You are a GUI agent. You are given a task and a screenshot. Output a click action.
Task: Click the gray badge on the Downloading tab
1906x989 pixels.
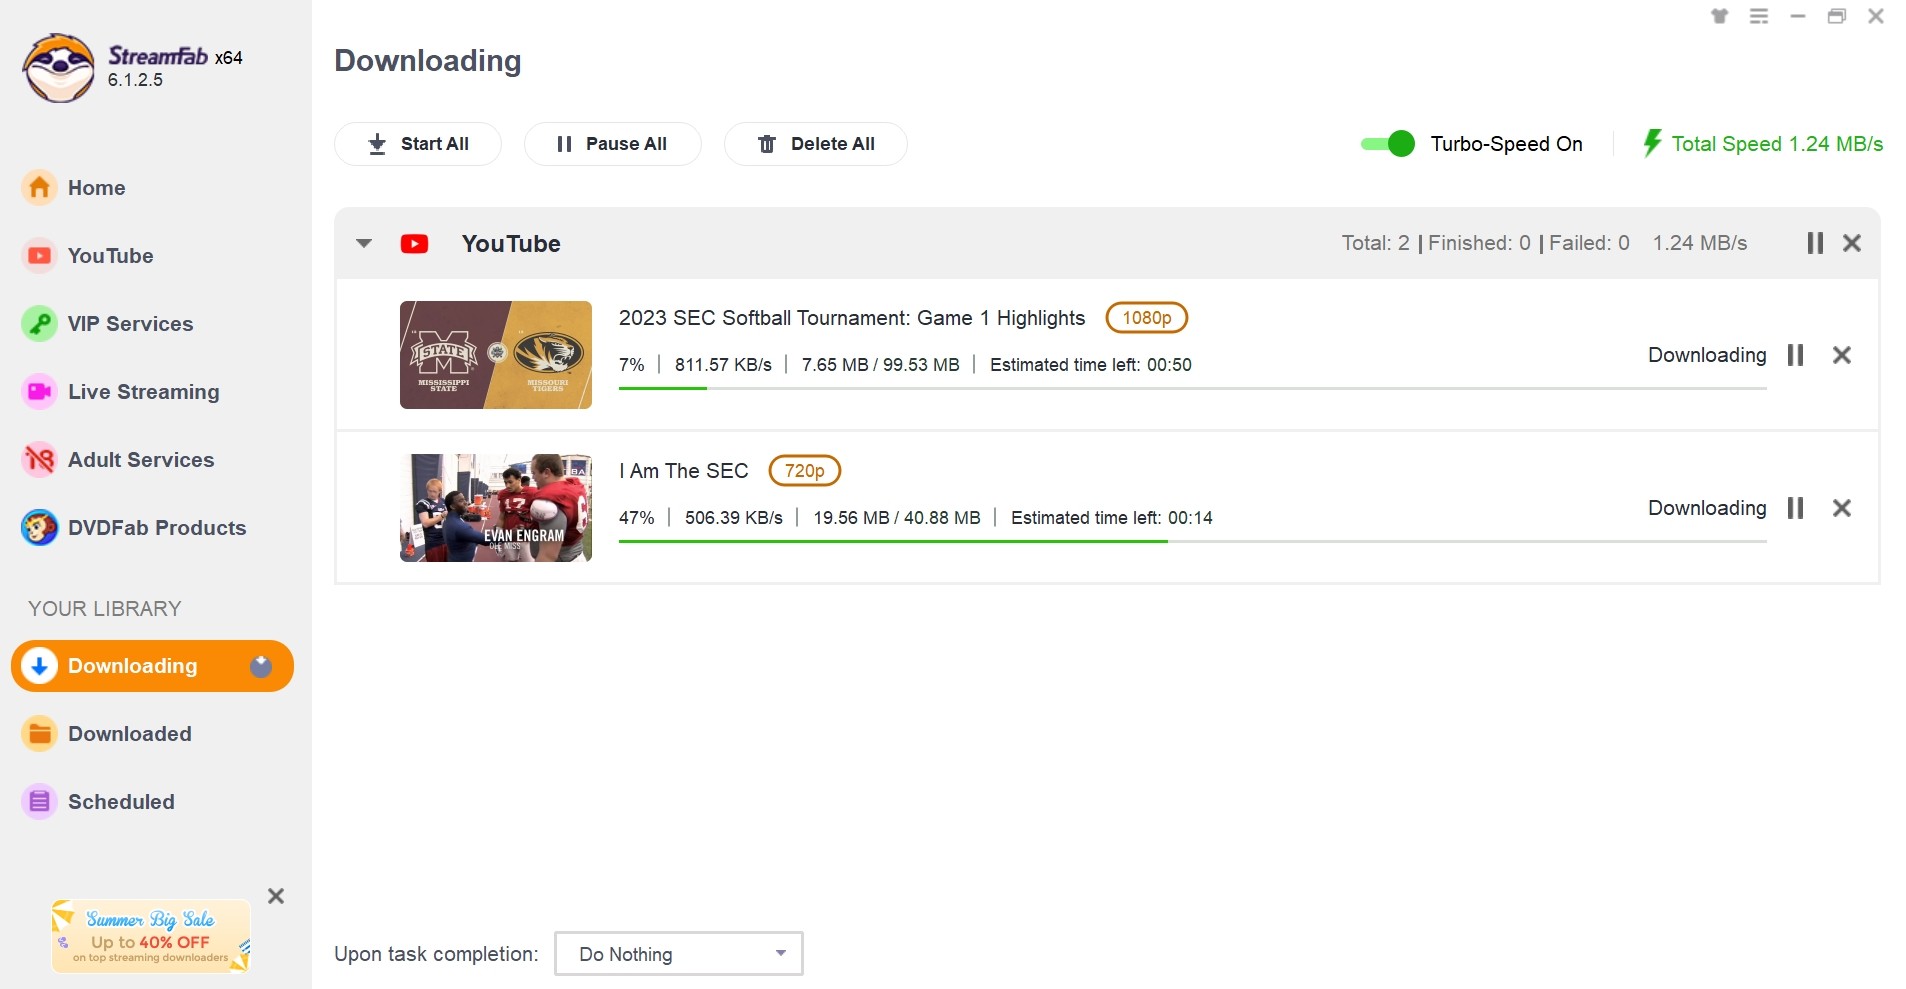pos(261,666)
